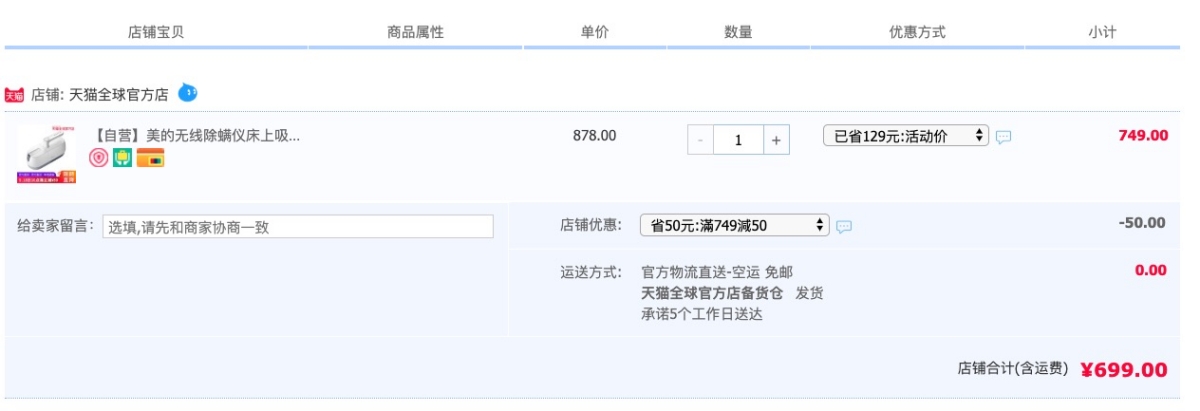Click the seller message input box
The width and height of the screenshot is (1200, 411).
[297, 227]
